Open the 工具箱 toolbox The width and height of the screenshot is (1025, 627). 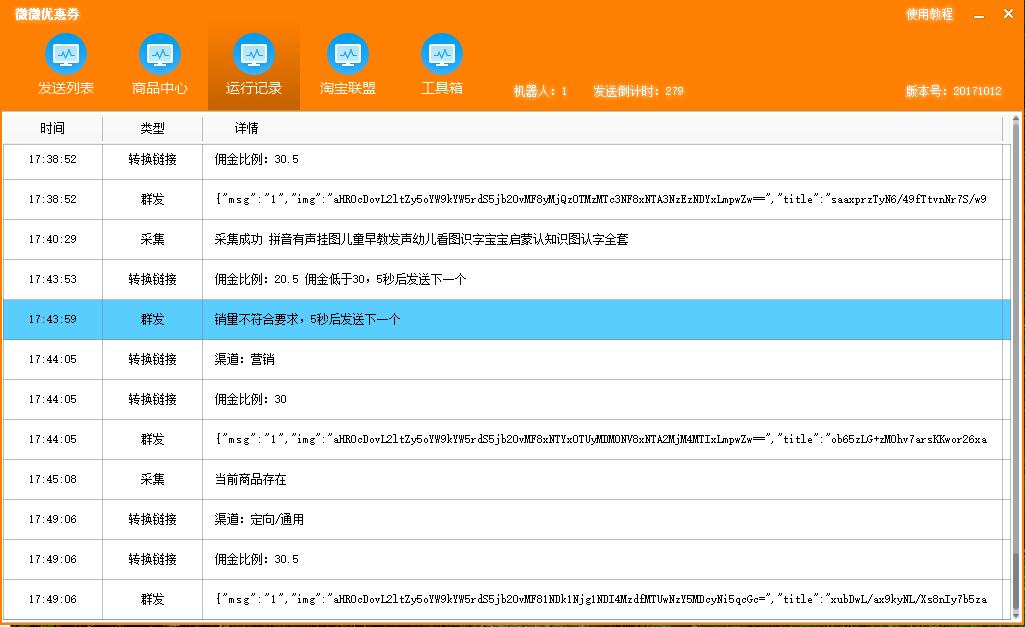441,62
